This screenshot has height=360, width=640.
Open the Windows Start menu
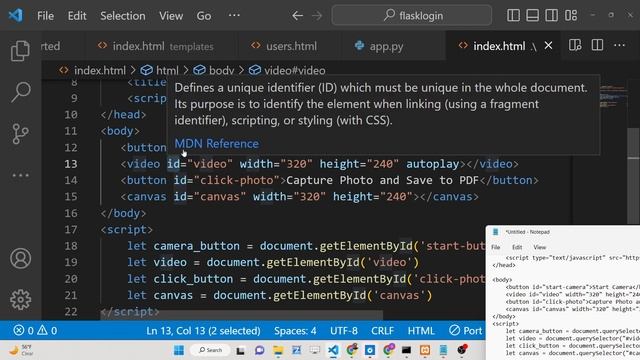pos(179,350)
